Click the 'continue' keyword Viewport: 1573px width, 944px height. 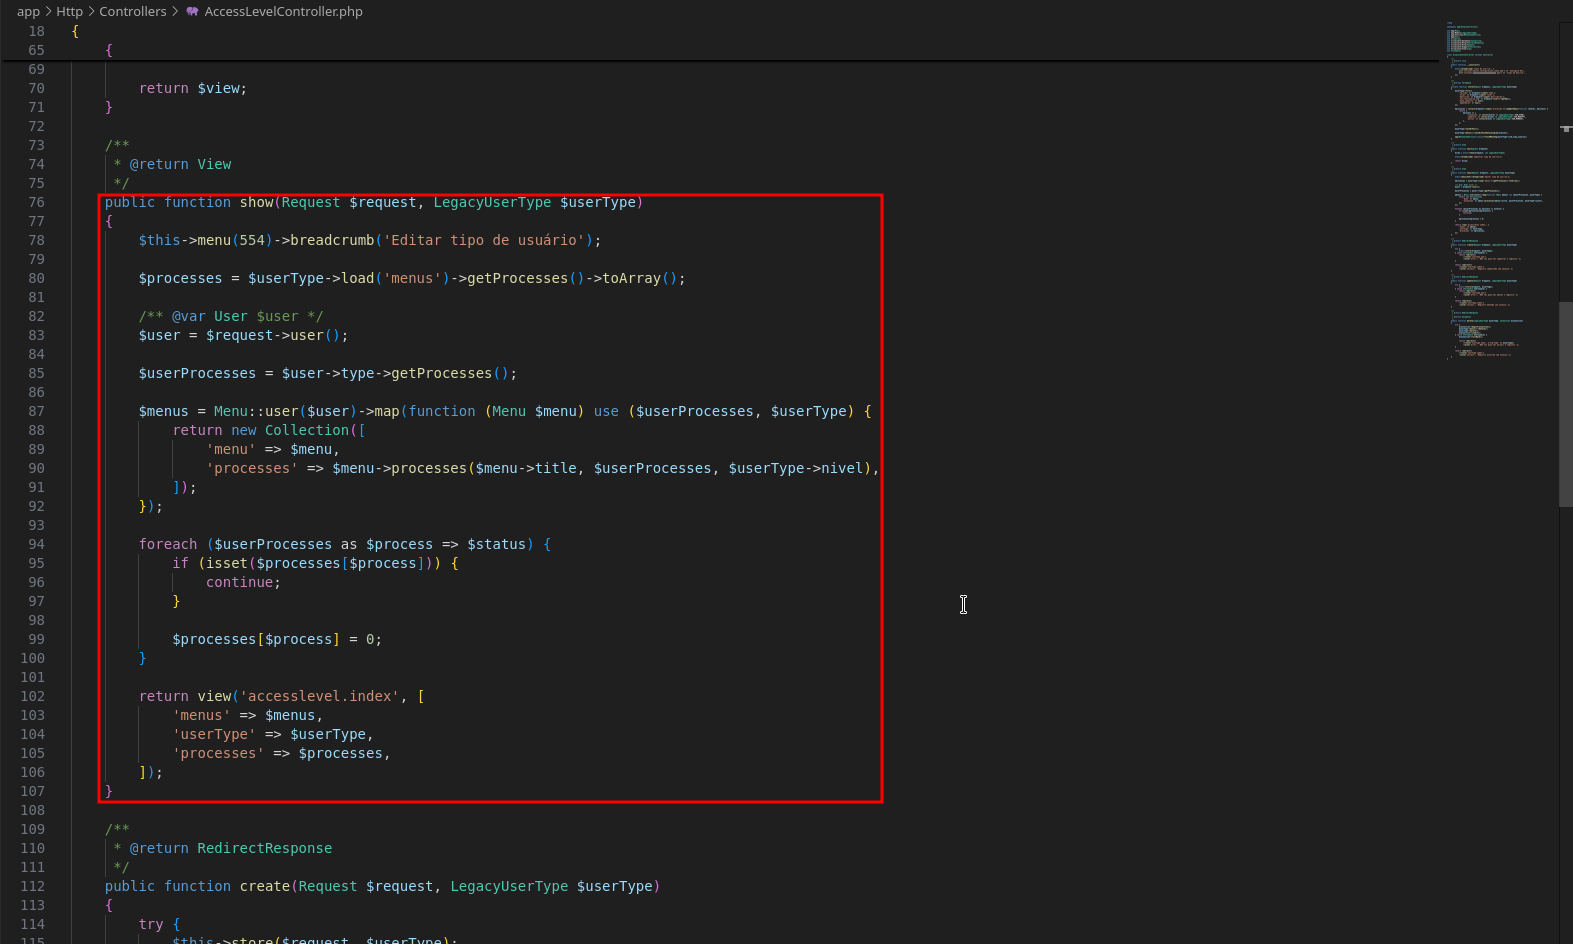pyautogui.click(x=239, y=582)
